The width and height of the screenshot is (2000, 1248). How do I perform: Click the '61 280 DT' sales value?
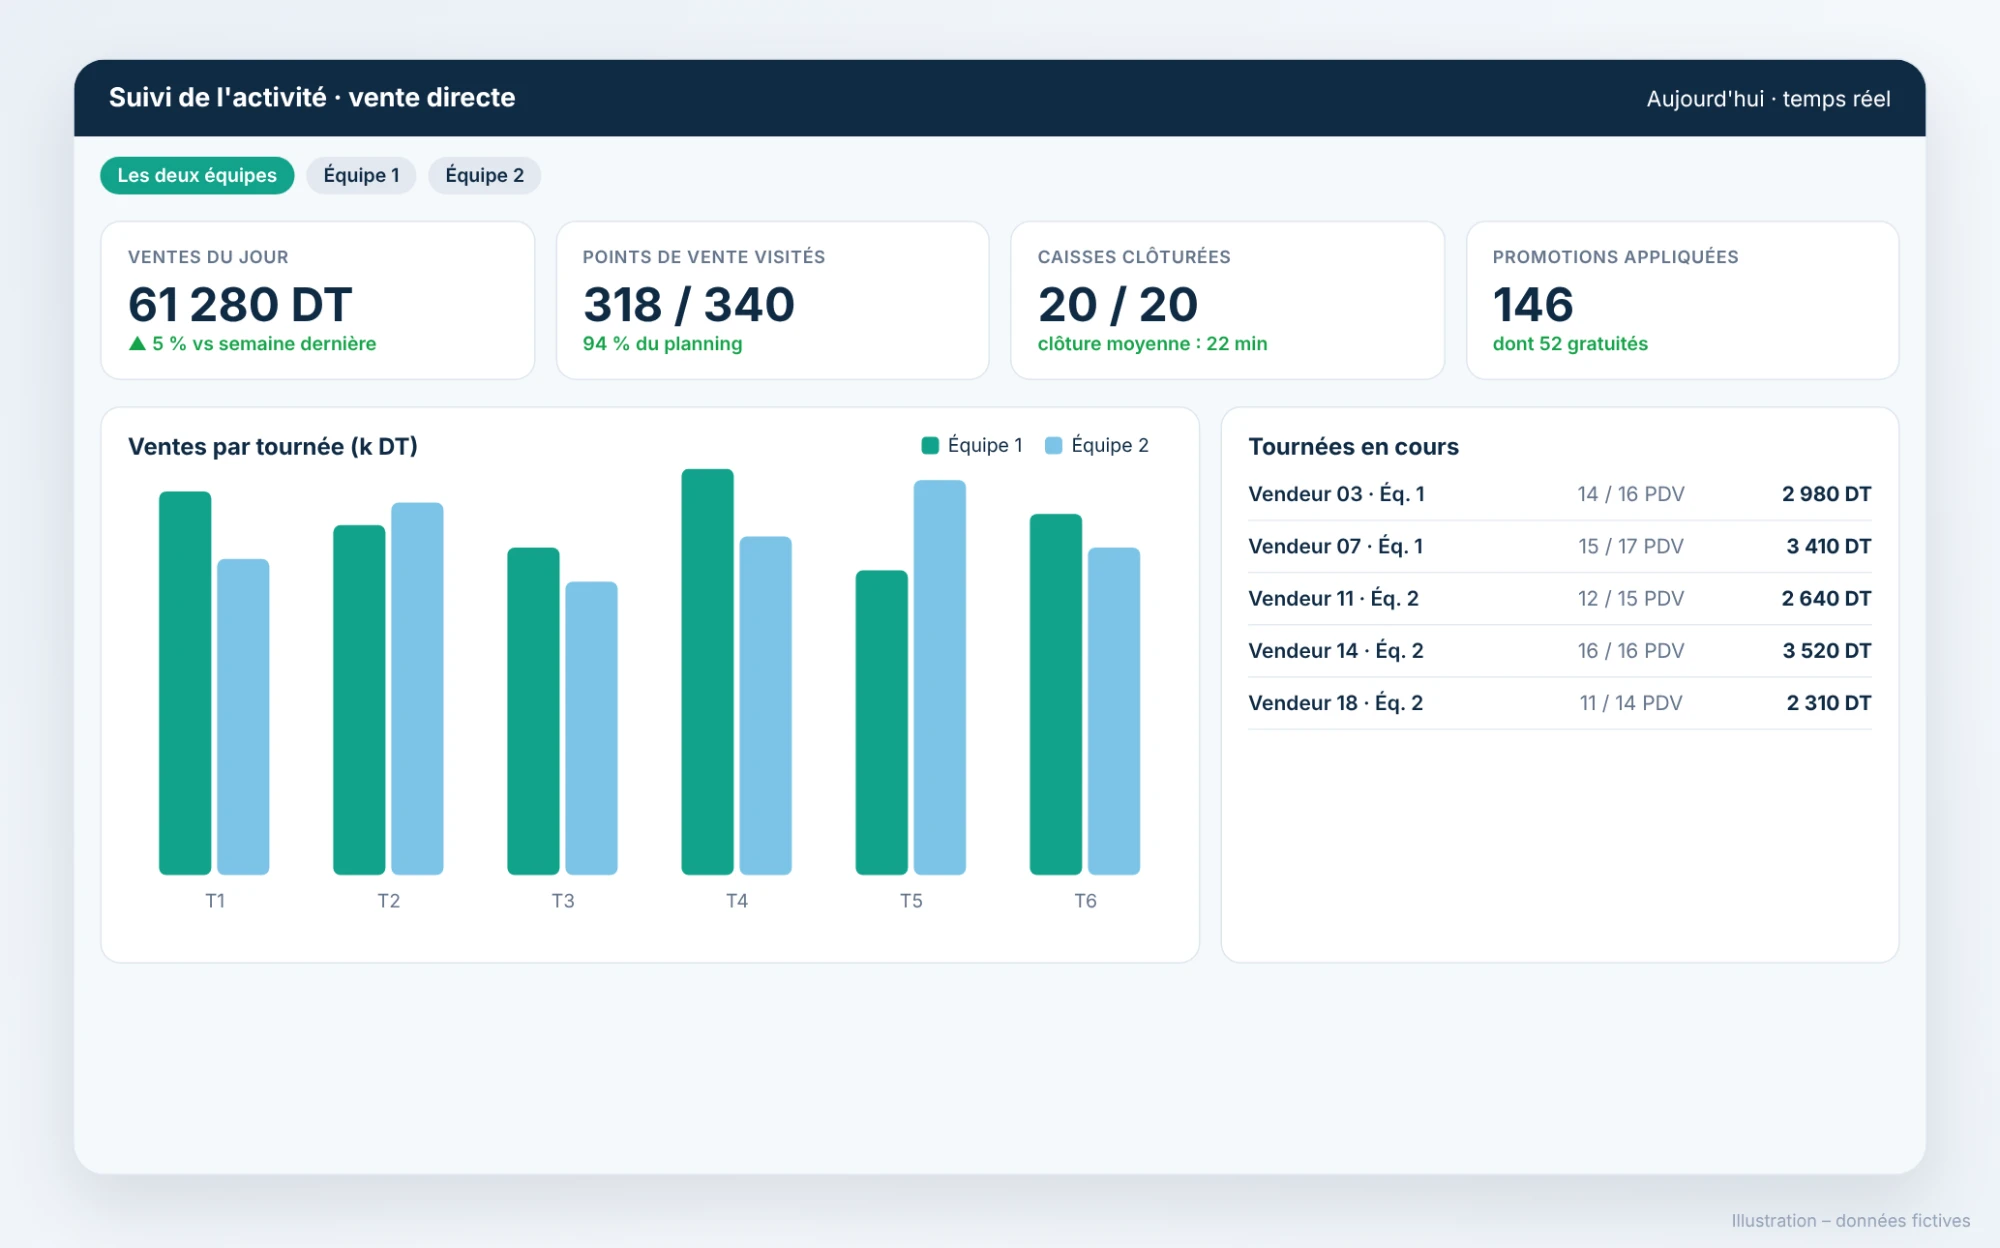tap(240, 304)
